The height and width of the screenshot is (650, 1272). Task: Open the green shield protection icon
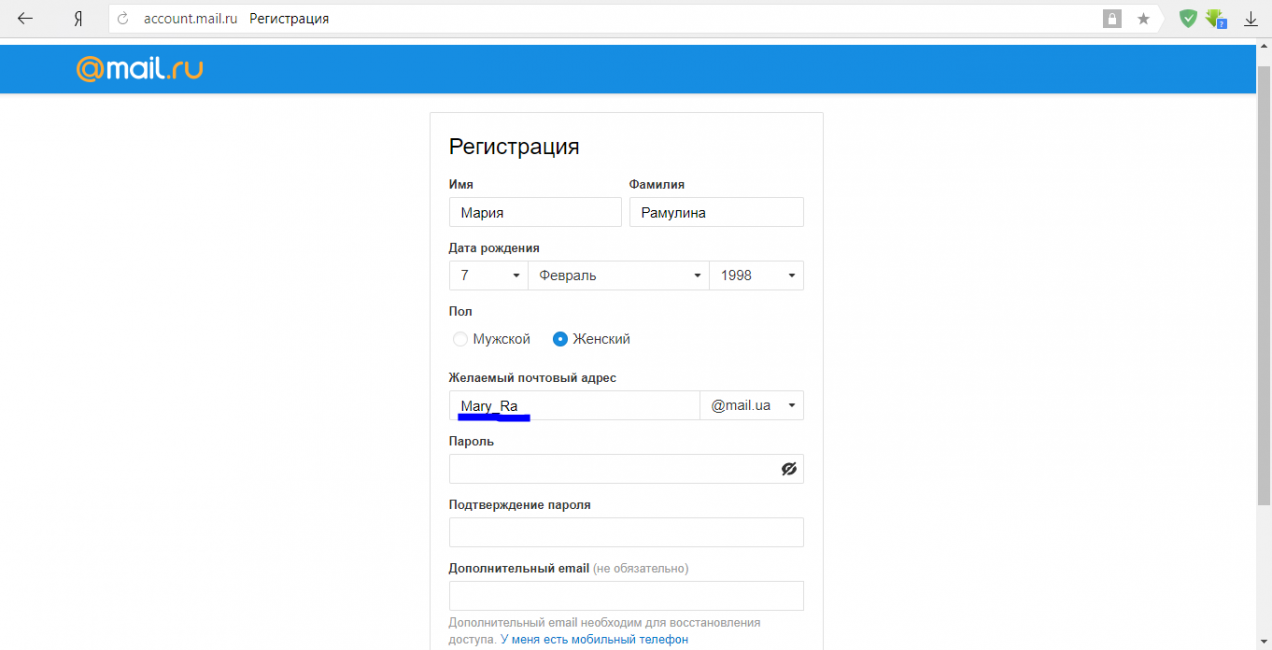(x=1188, y=18)
